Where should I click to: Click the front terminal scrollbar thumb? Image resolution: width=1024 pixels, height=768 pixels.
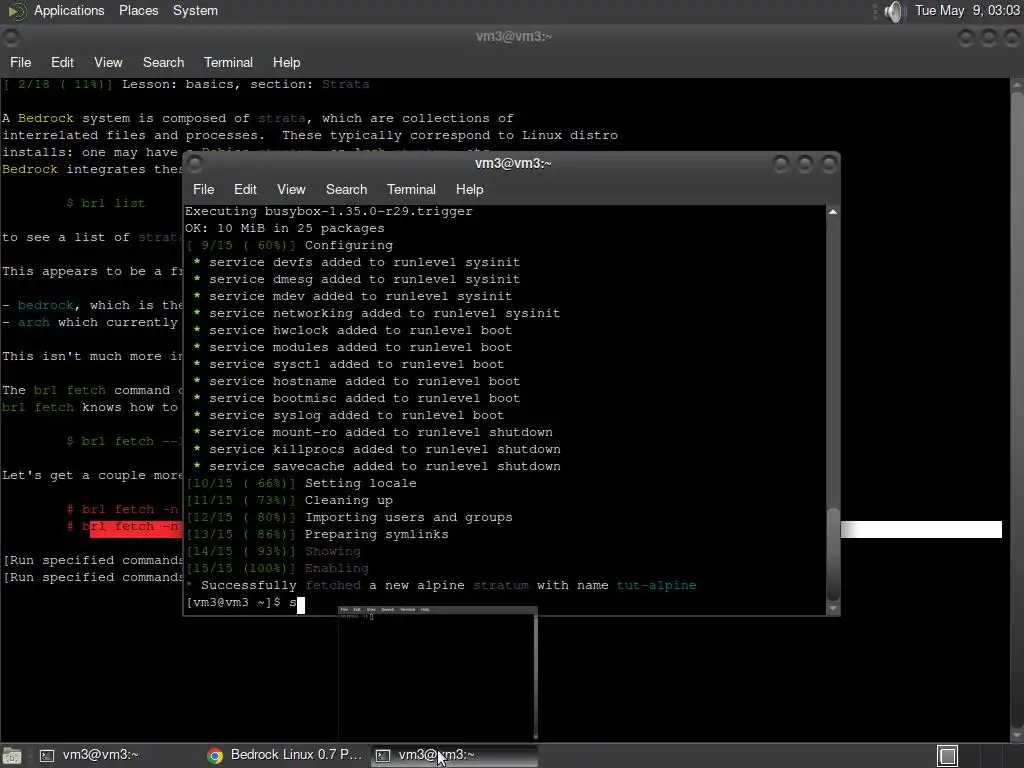point(833,554)
